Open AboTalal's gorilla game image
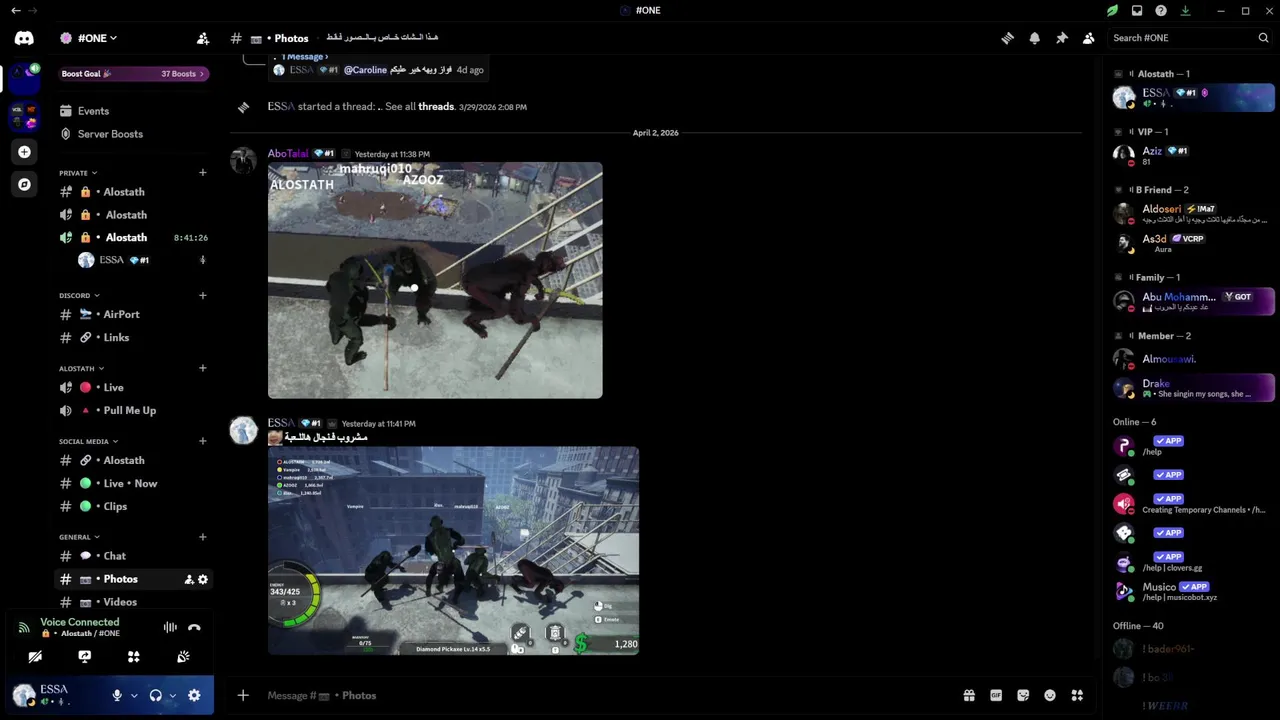This screenshot has width=1280, height=720. tap(435, 280)
